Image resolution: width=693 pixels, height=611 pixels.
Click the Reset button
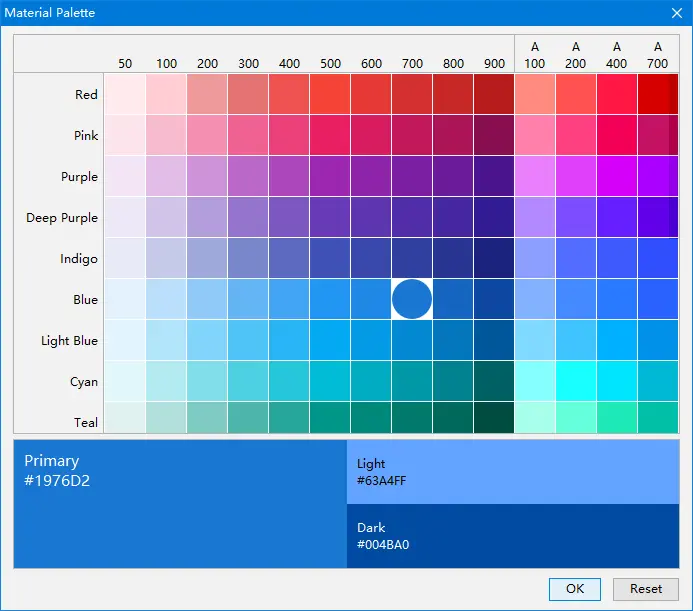point(646,589)
